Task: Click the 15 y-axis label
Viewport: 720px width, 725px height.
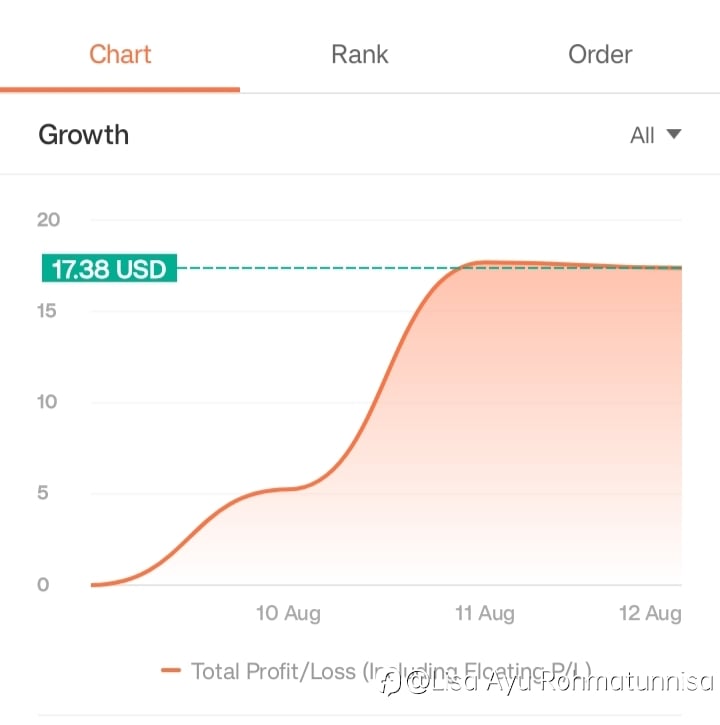Action: [x=47, y=311]
